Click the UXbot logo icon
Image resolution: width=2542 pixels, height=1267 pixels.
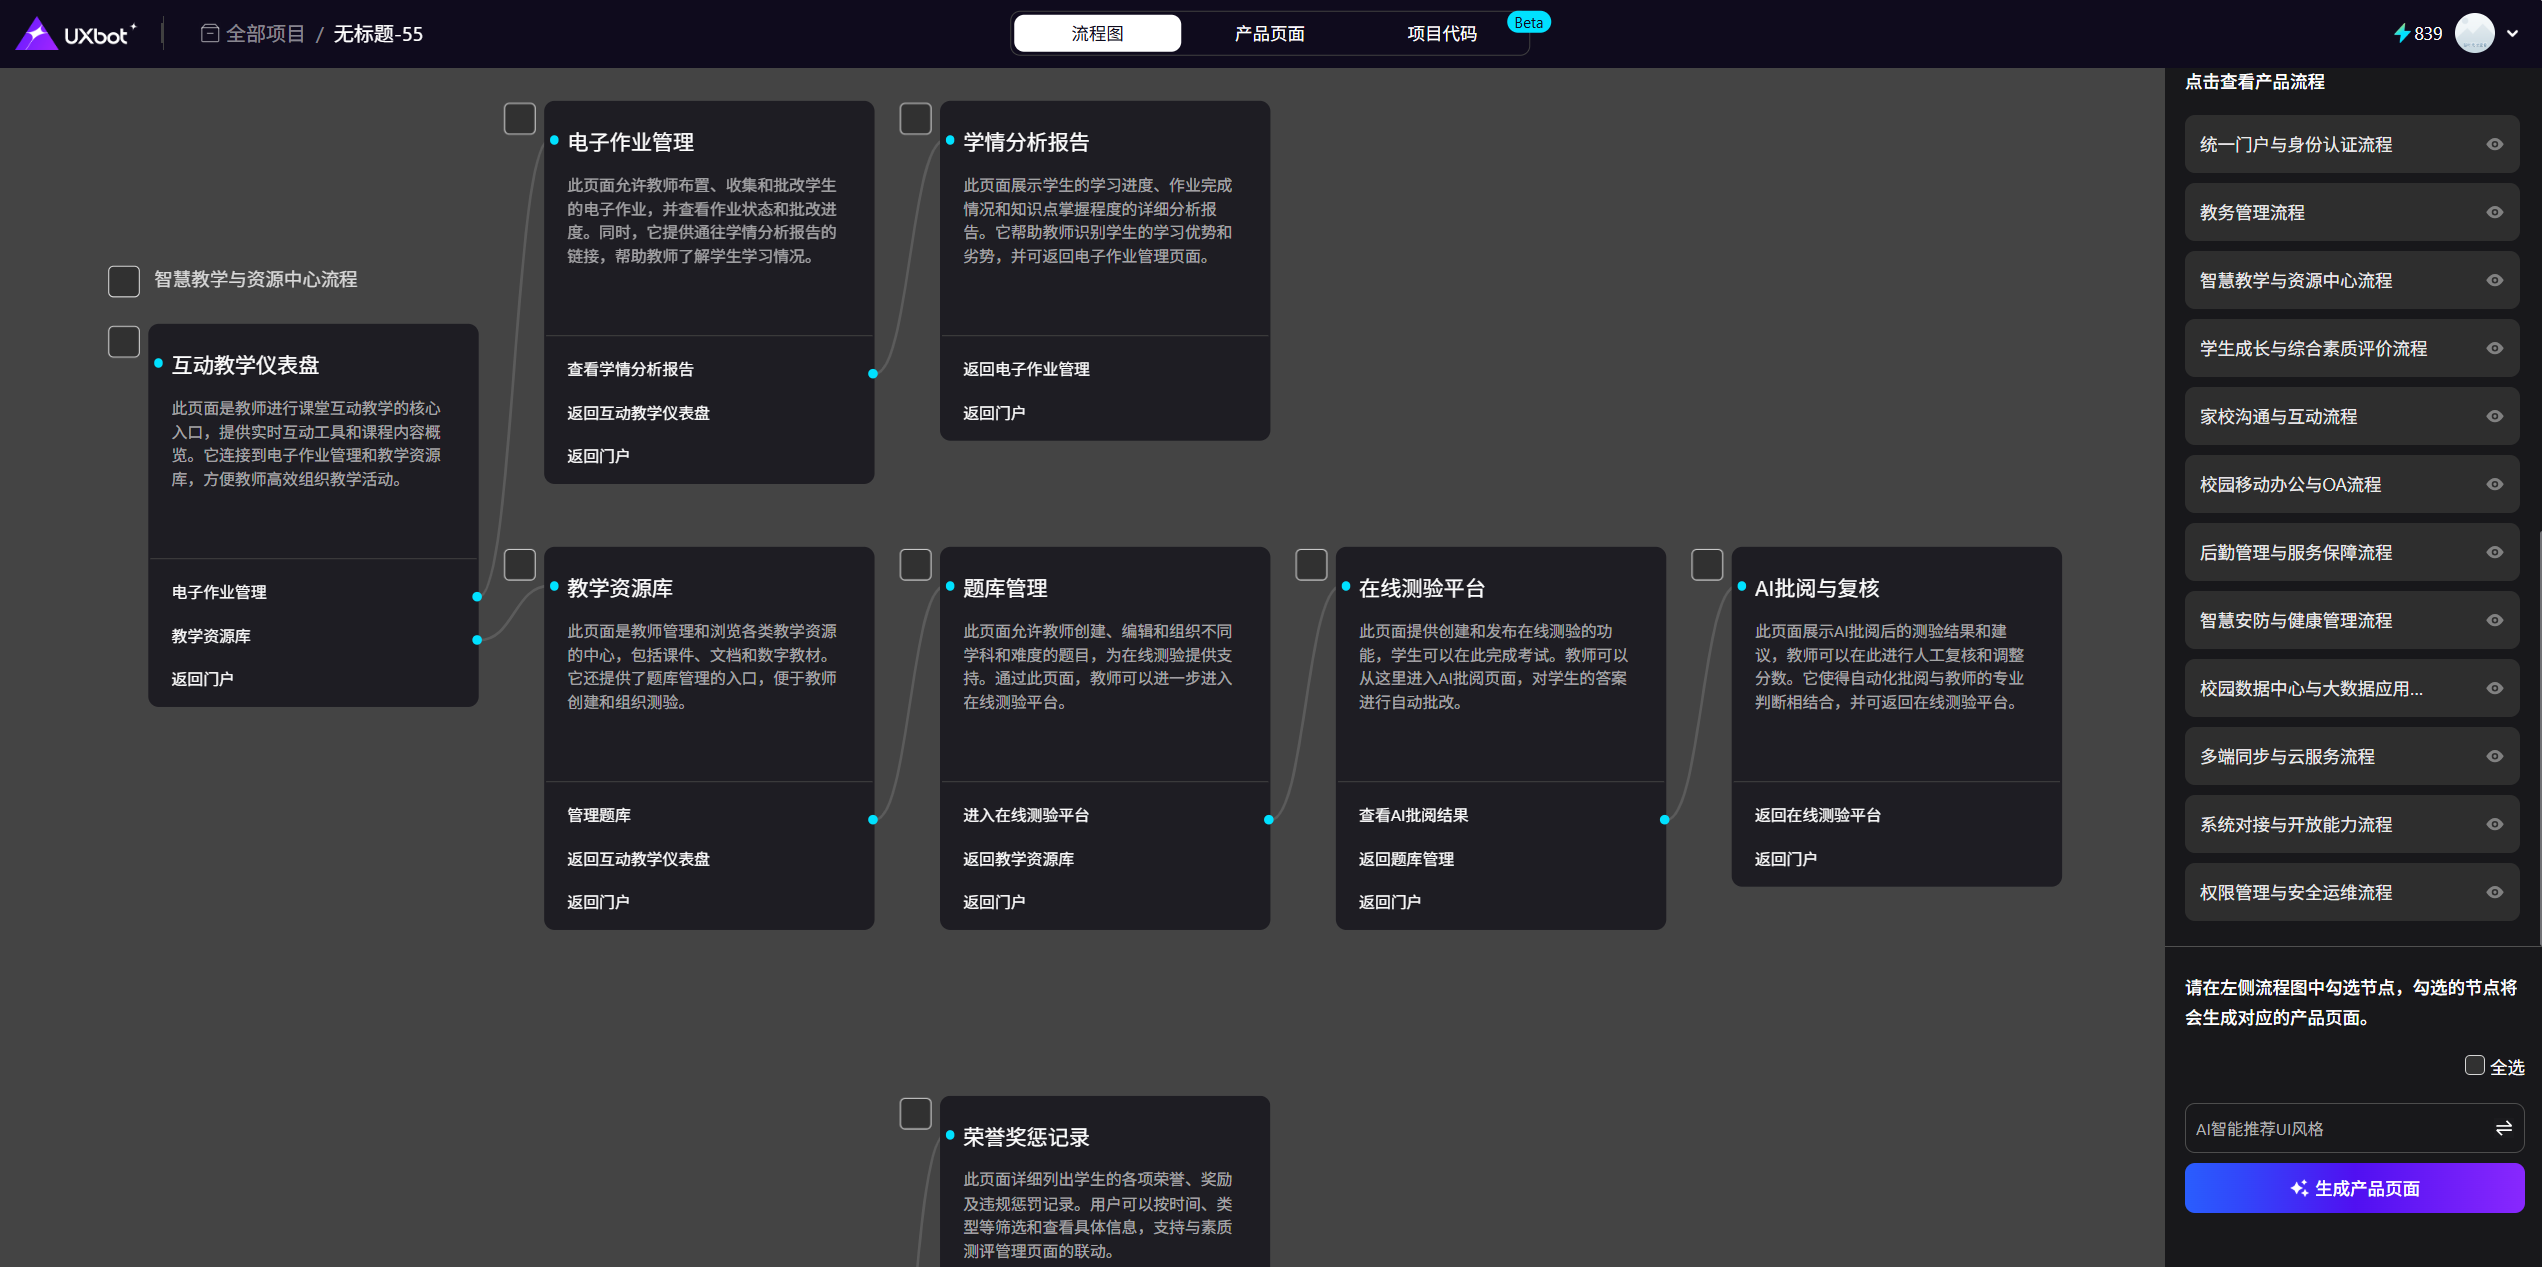pyautogui.click(x=37, y=34)
